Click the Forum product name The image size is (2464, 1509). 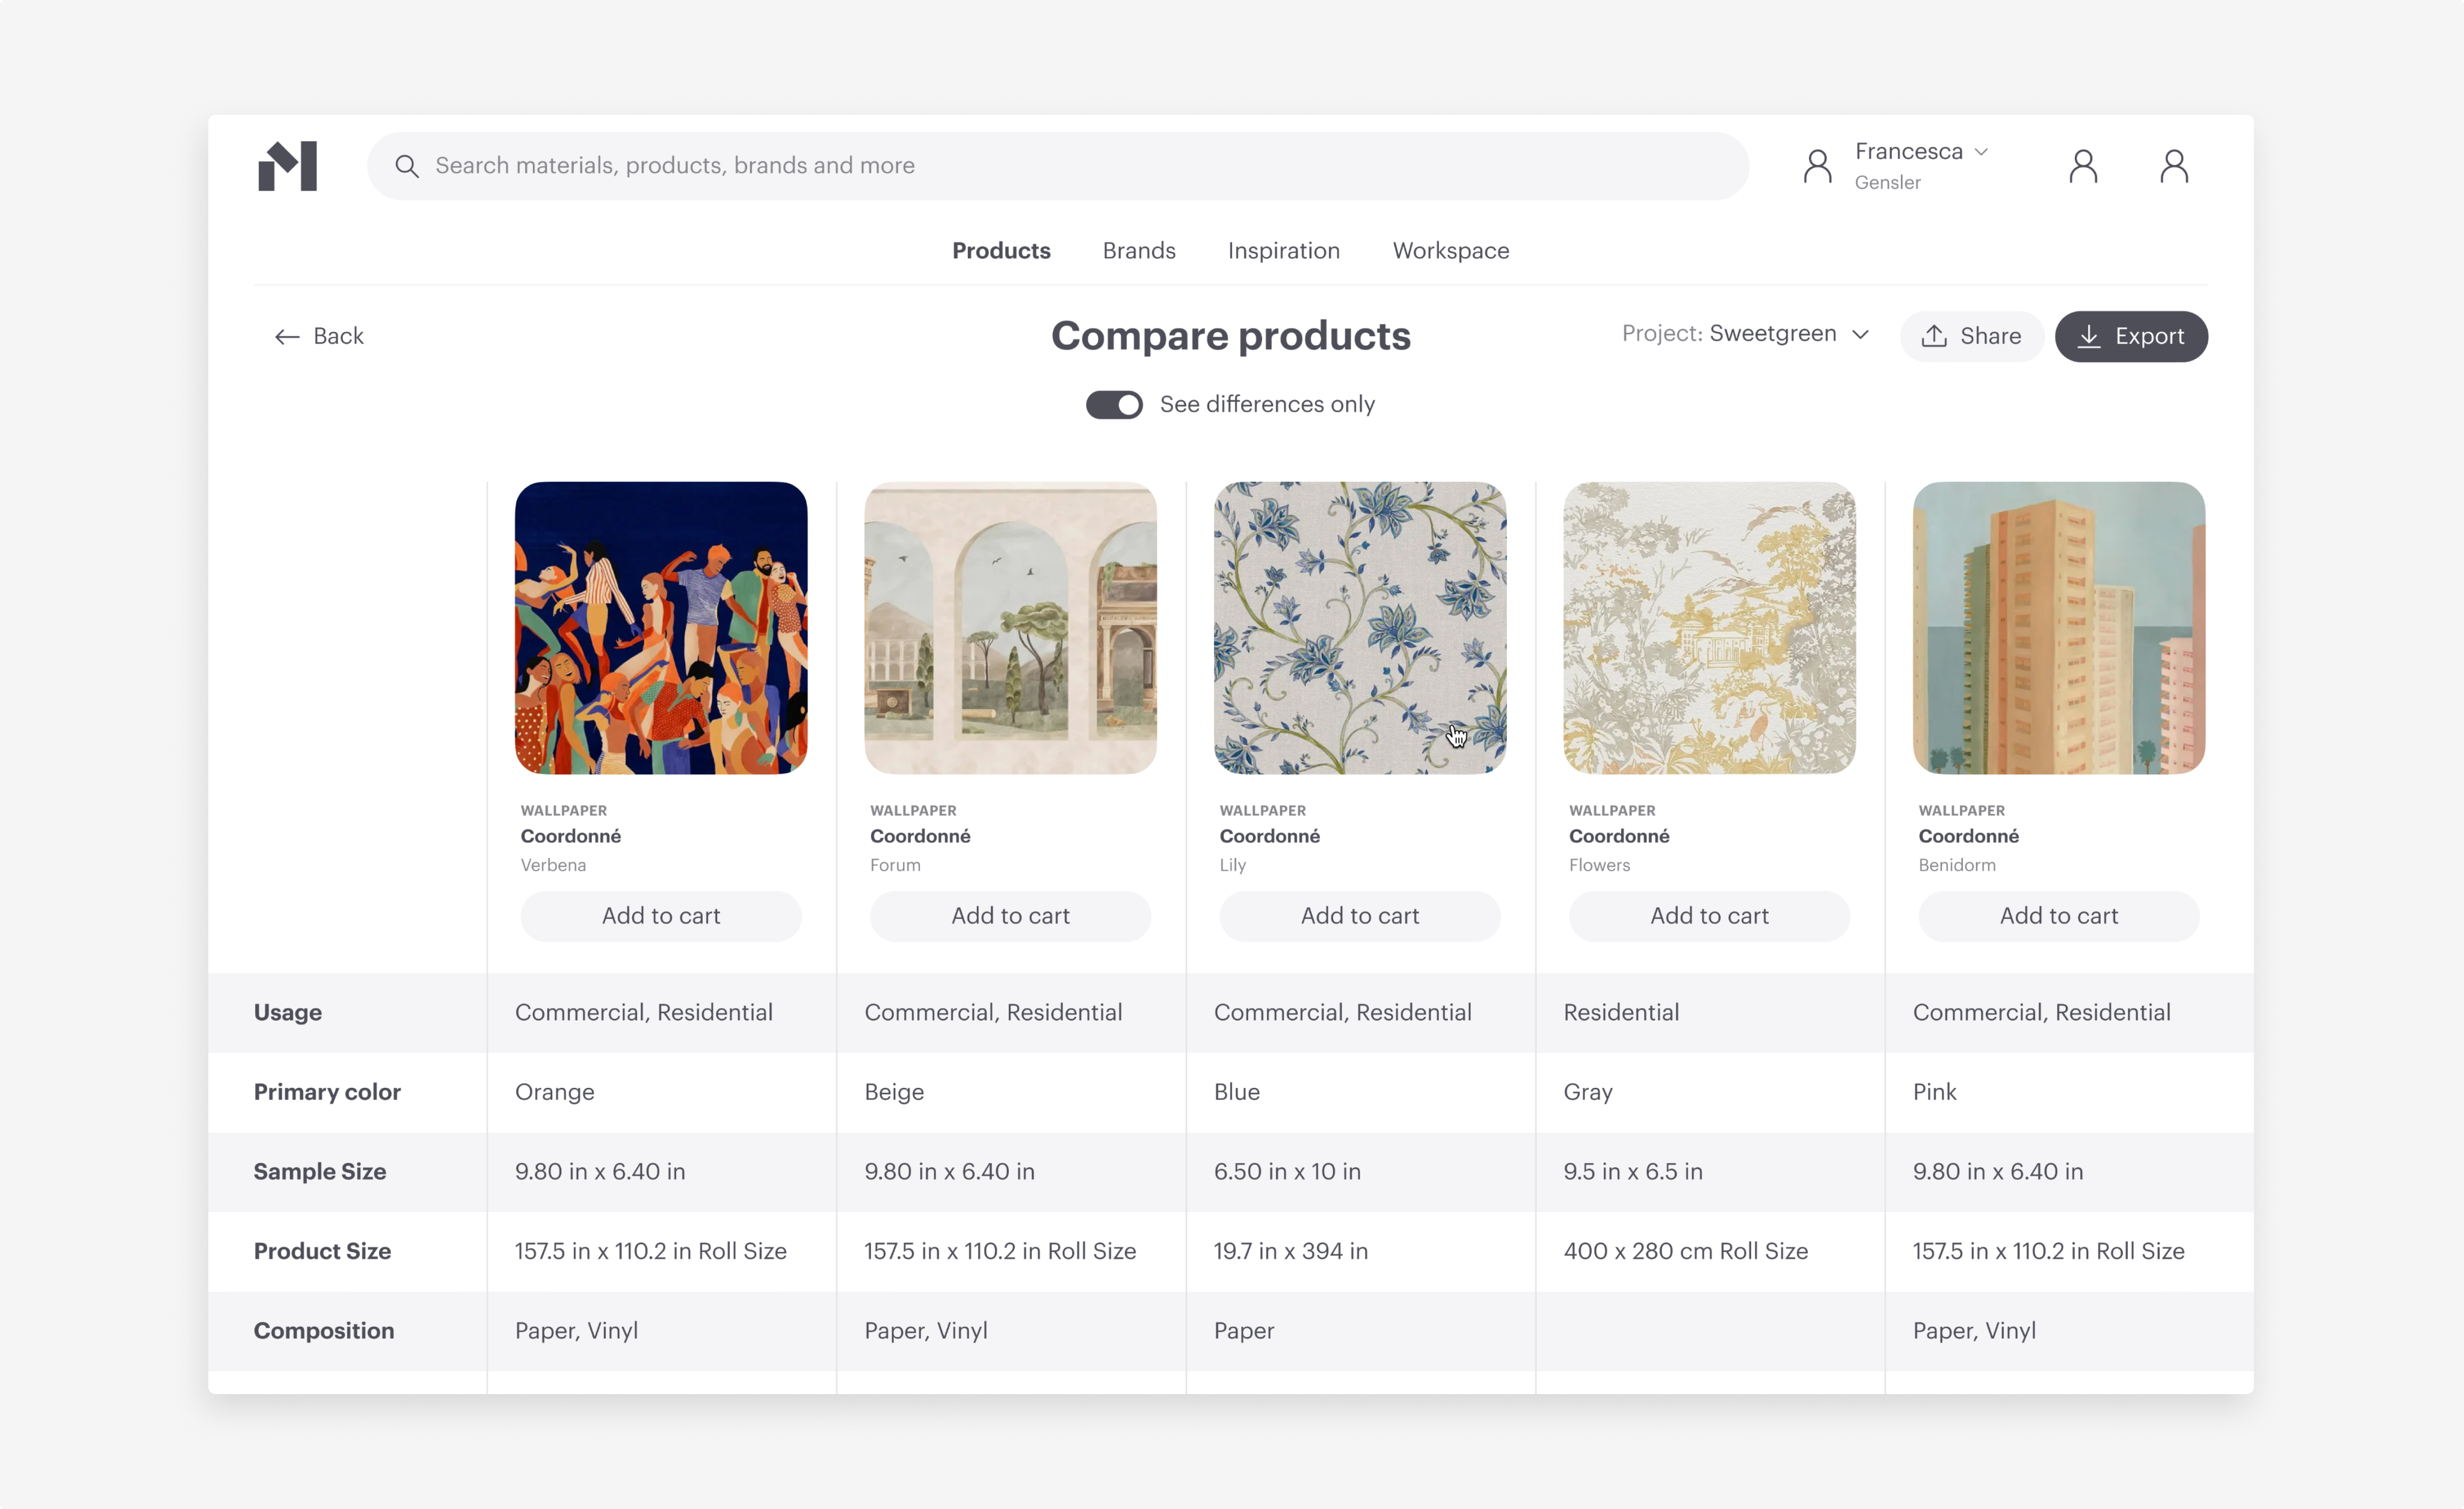(x=895, y=865)
